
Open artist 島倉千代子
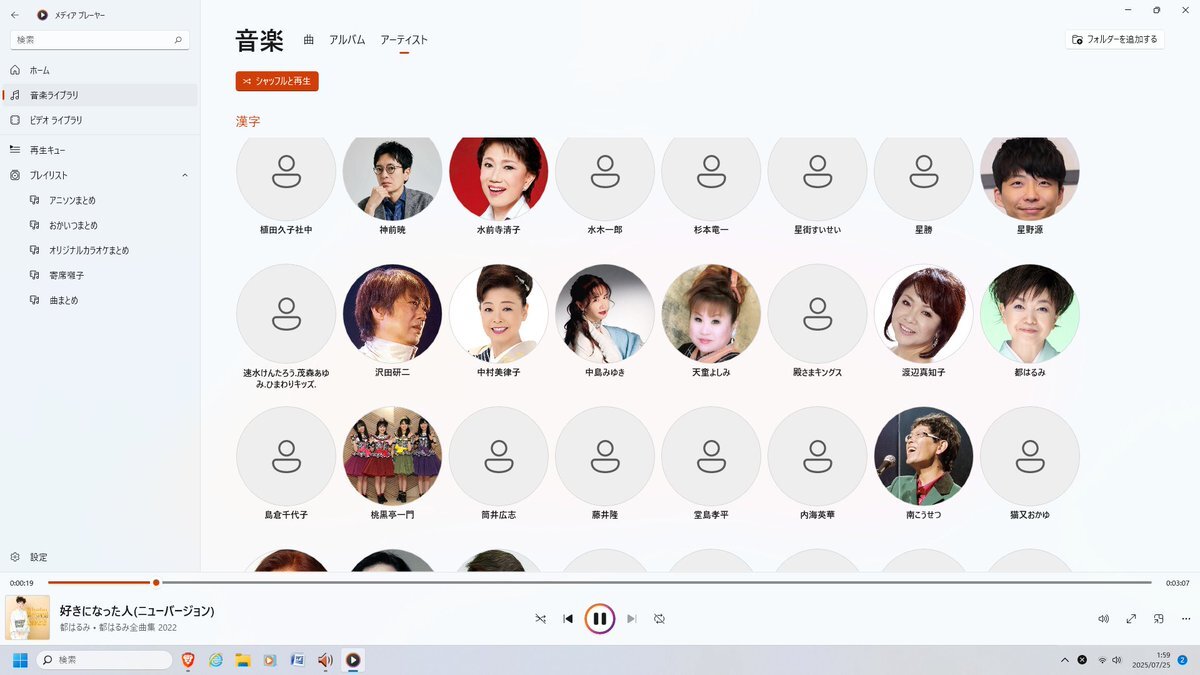coord(286,464)
